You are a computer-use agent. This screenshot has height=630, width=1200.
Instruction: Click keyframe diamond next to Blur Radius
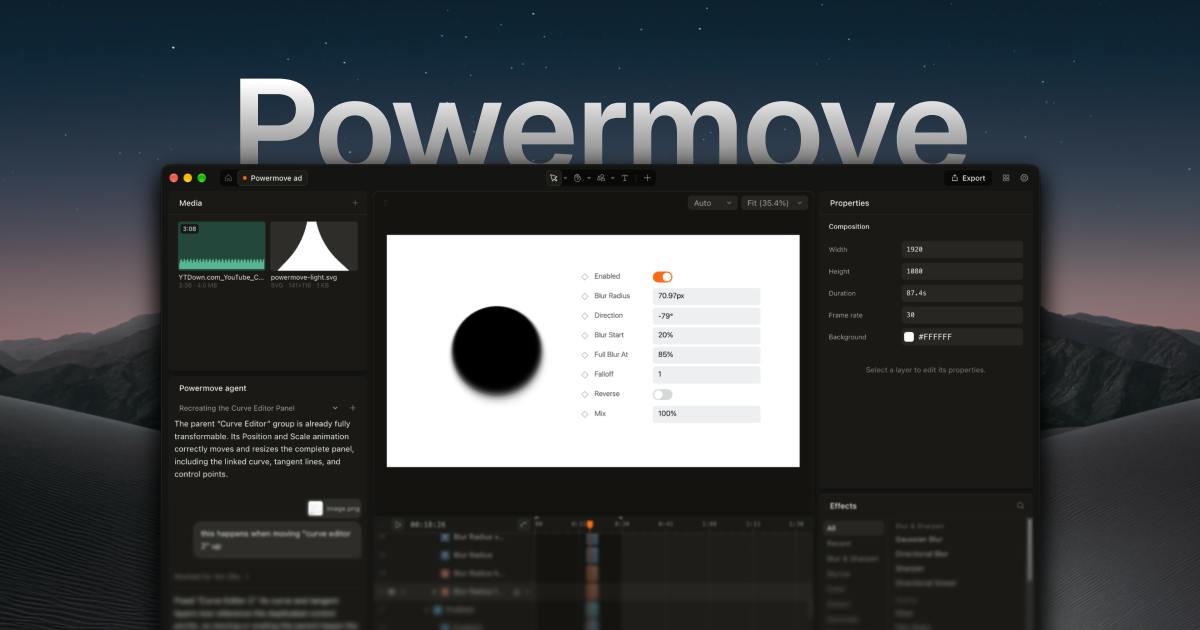[585, 296]
